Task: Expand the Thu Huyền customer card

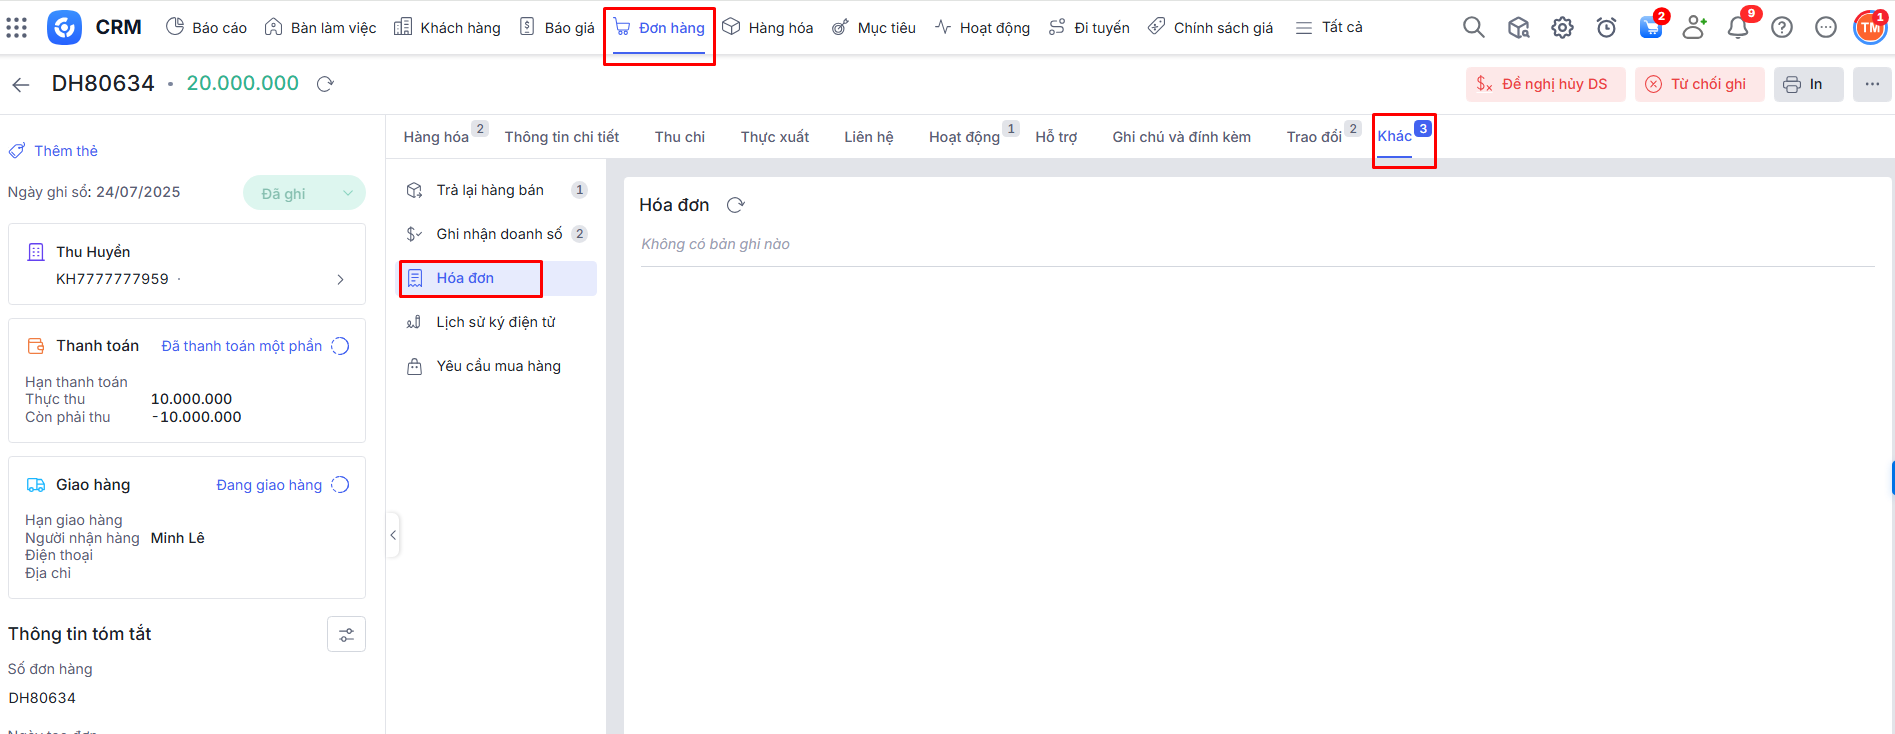Action: [x=340, y=279]
